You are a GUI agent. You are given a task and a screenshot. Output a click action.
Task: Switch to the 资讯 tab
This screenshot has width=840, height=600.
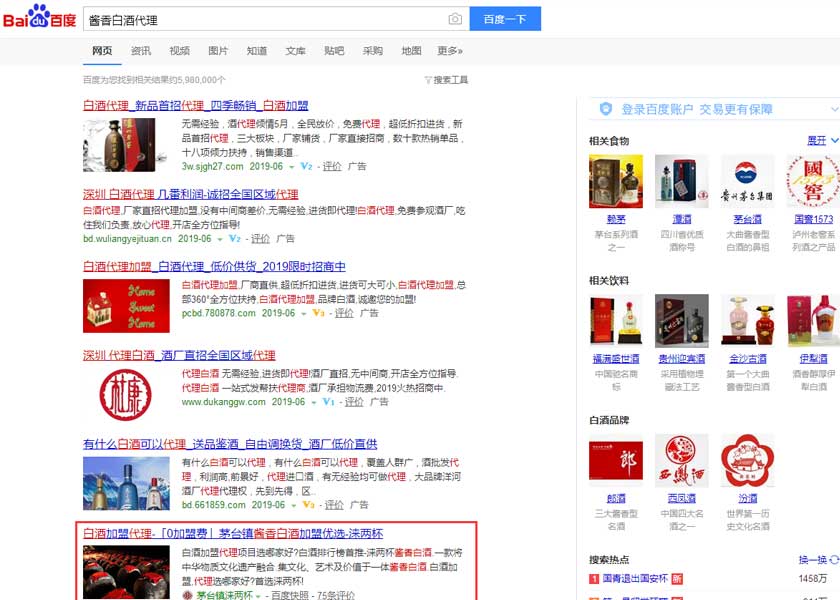tap(140, 51)
